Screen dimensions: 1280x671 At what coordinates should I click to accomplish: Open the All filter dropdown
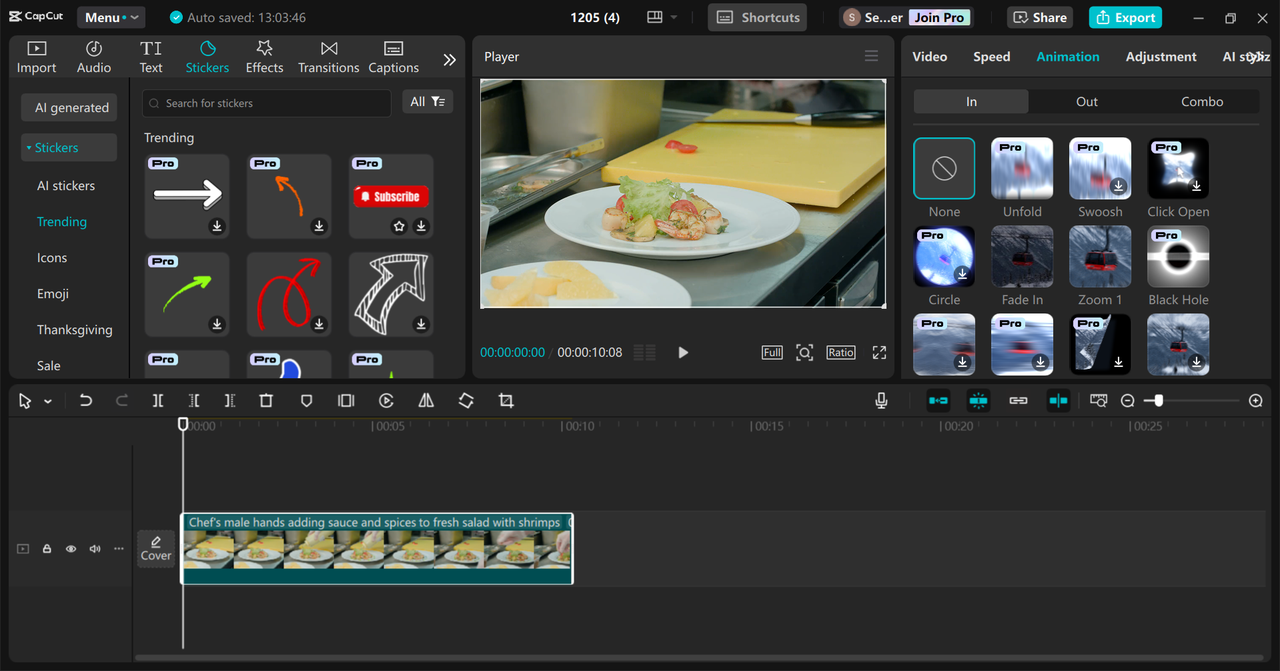click(x=428, y=101)
